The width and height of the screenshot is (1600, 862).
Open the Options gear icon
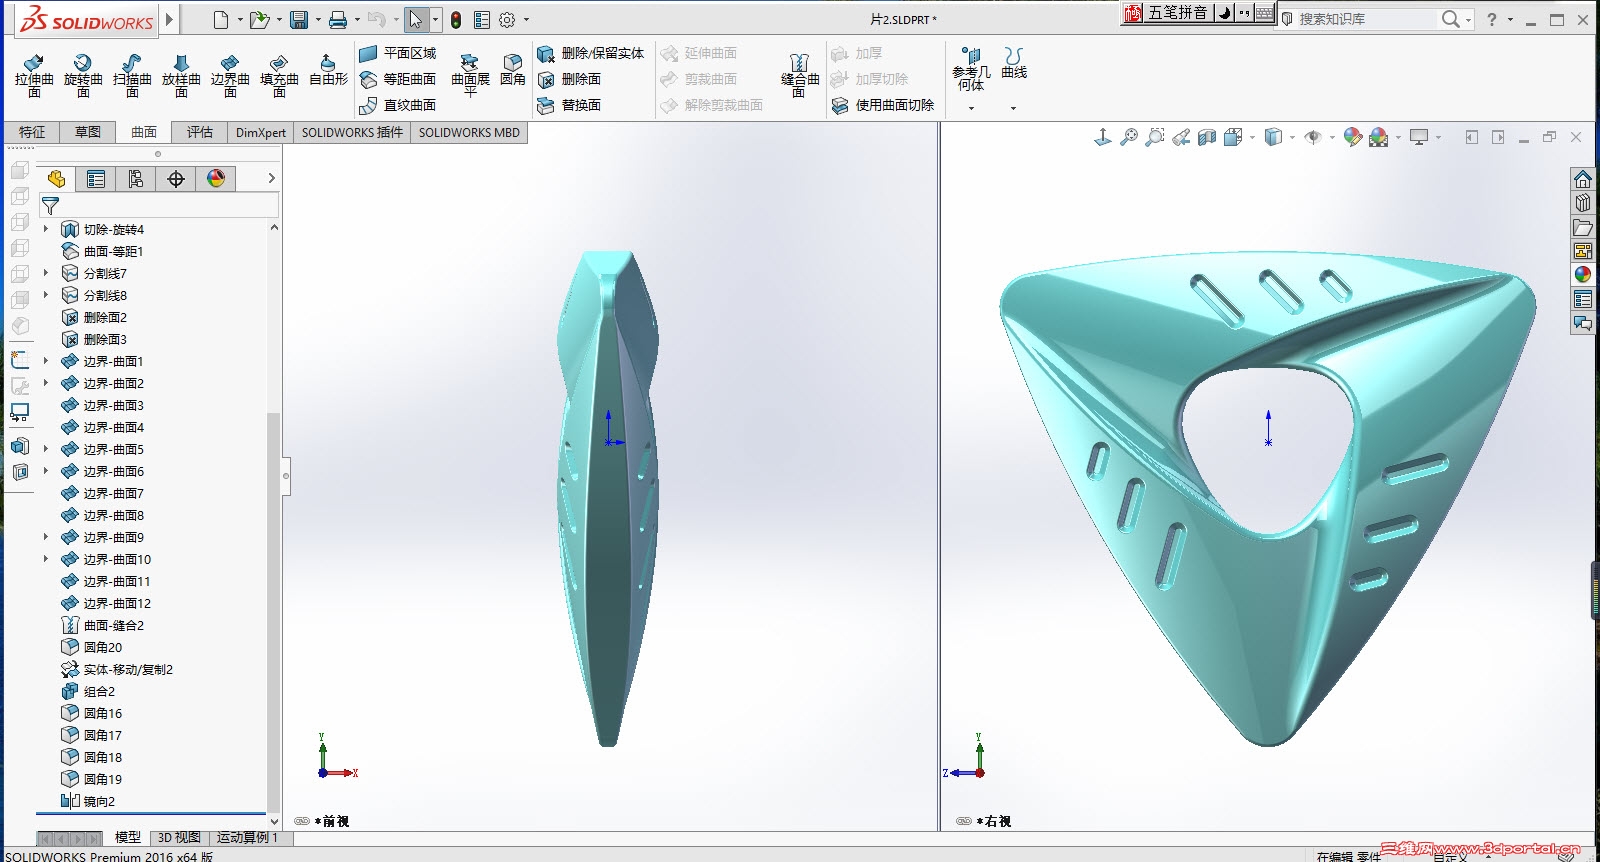pos(507,20)
